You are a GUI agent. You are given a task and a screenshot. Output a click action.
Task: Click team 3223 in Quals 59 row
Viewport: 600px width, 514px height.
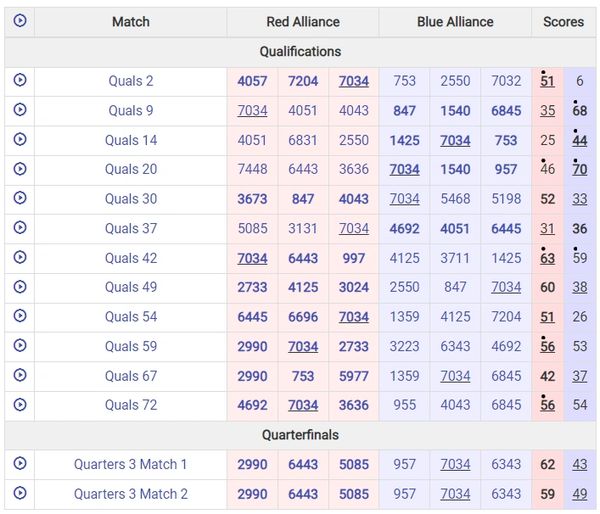pos(404,347)
